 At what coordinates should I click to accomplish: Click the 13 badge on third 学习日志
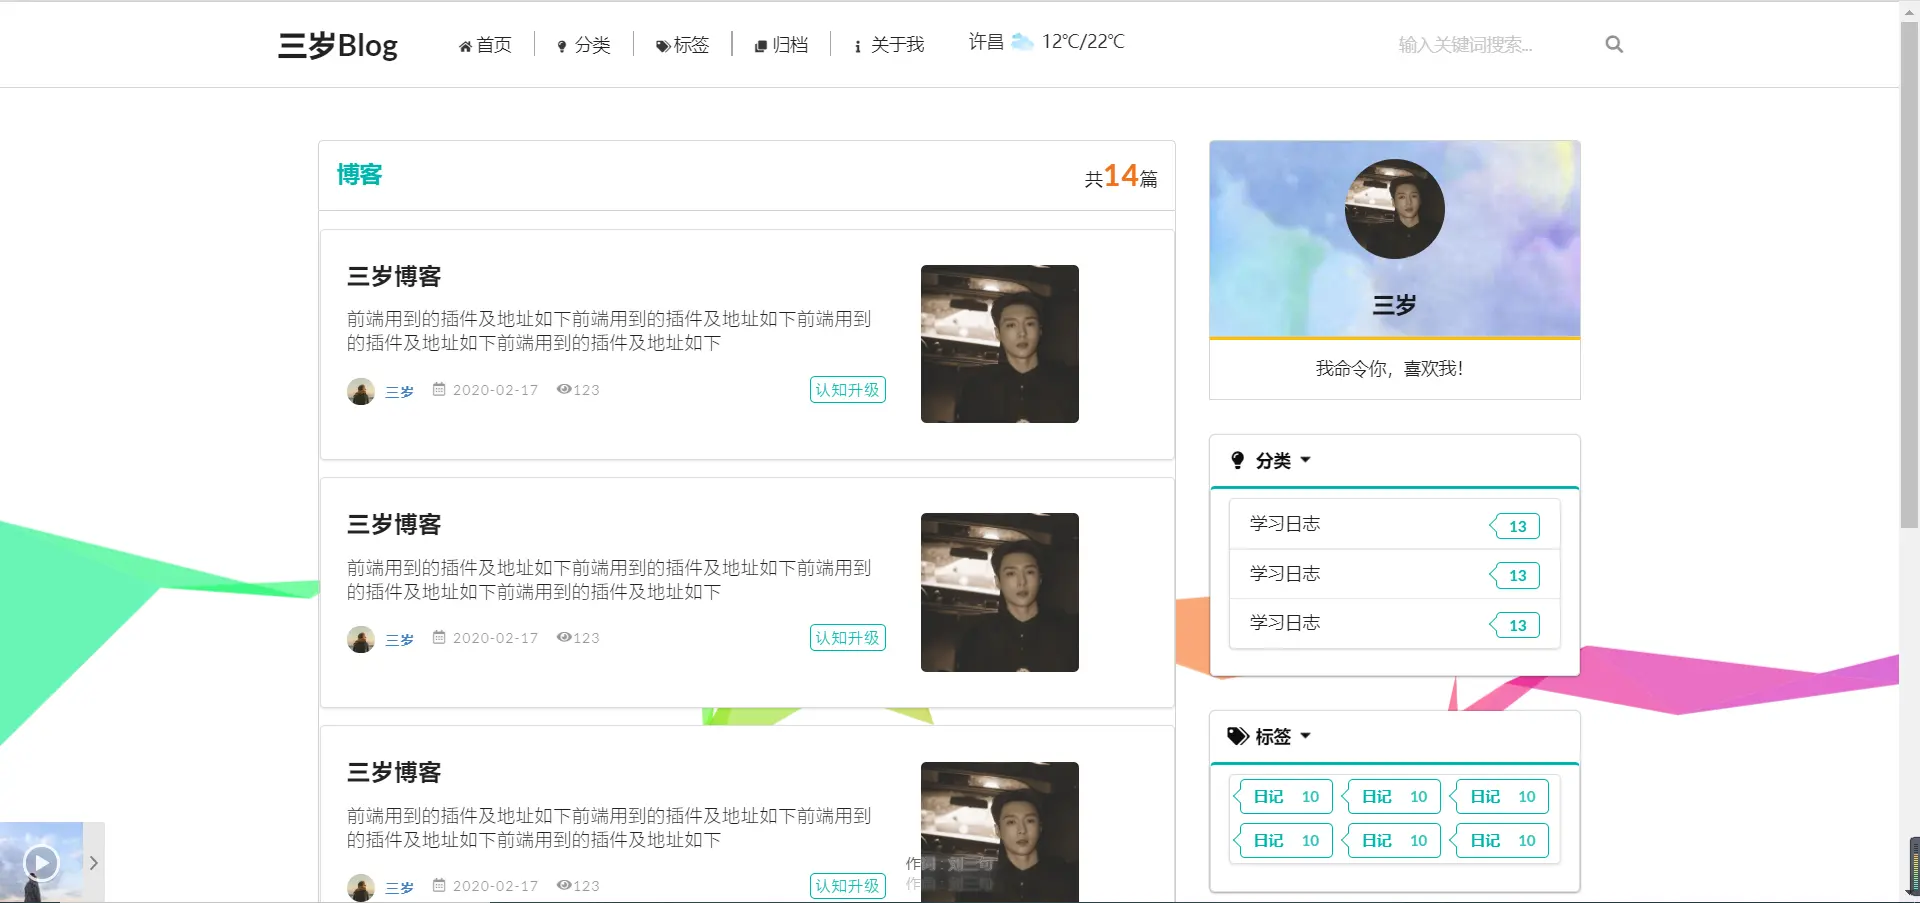(1515, 625)
